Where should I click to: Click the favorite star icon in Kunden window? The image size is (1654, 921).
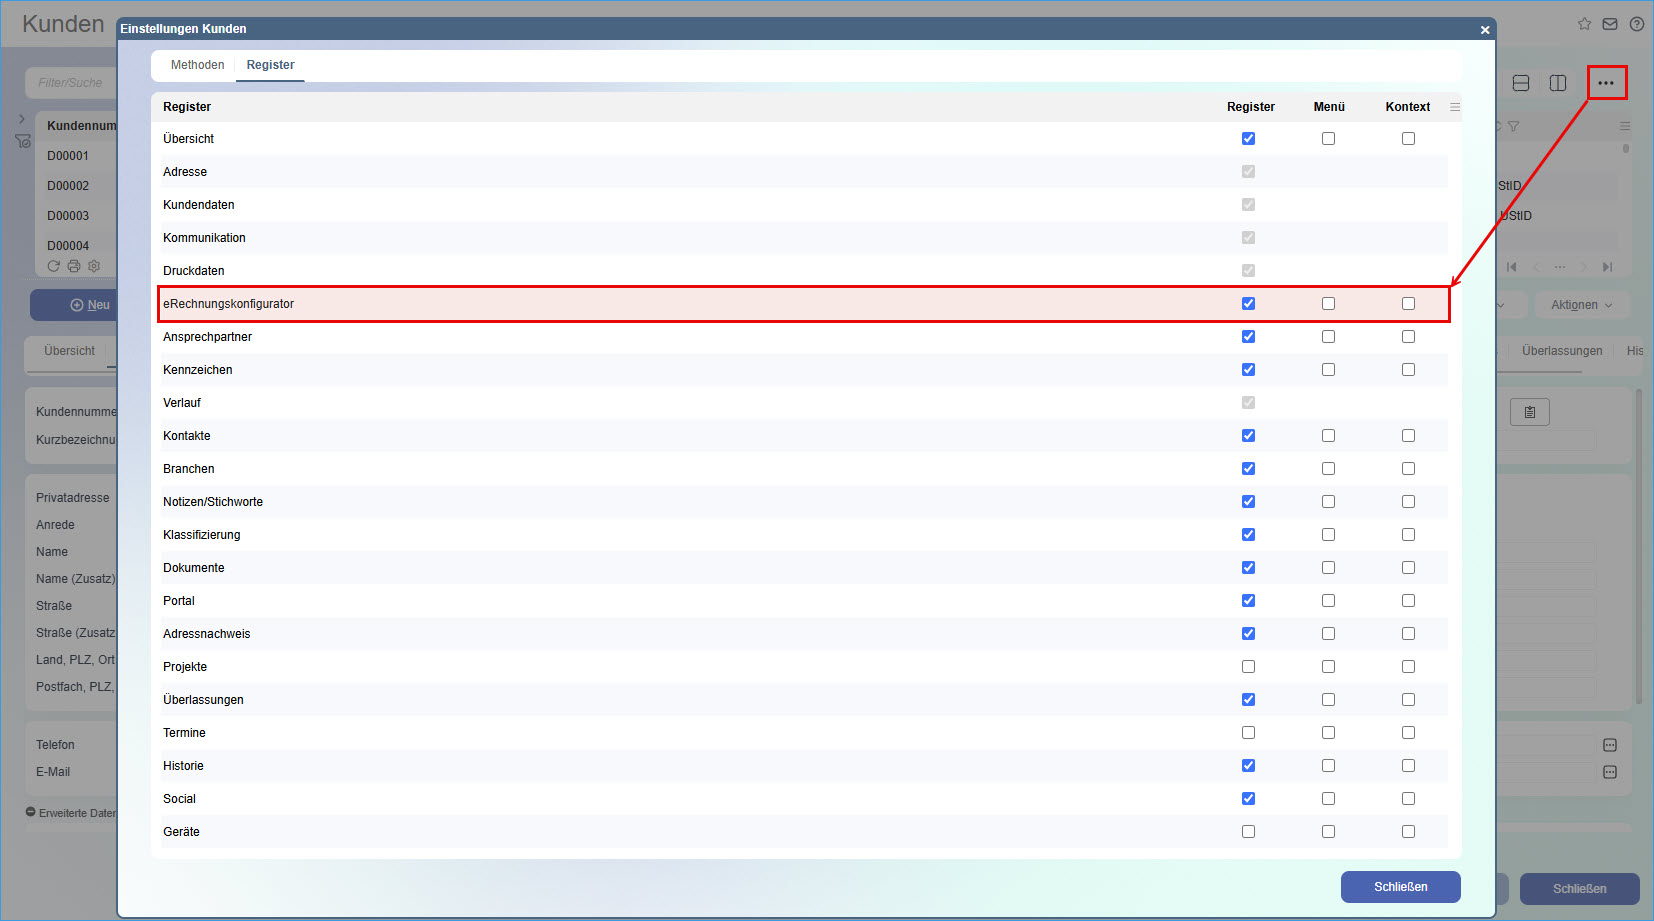[1584, 24]
